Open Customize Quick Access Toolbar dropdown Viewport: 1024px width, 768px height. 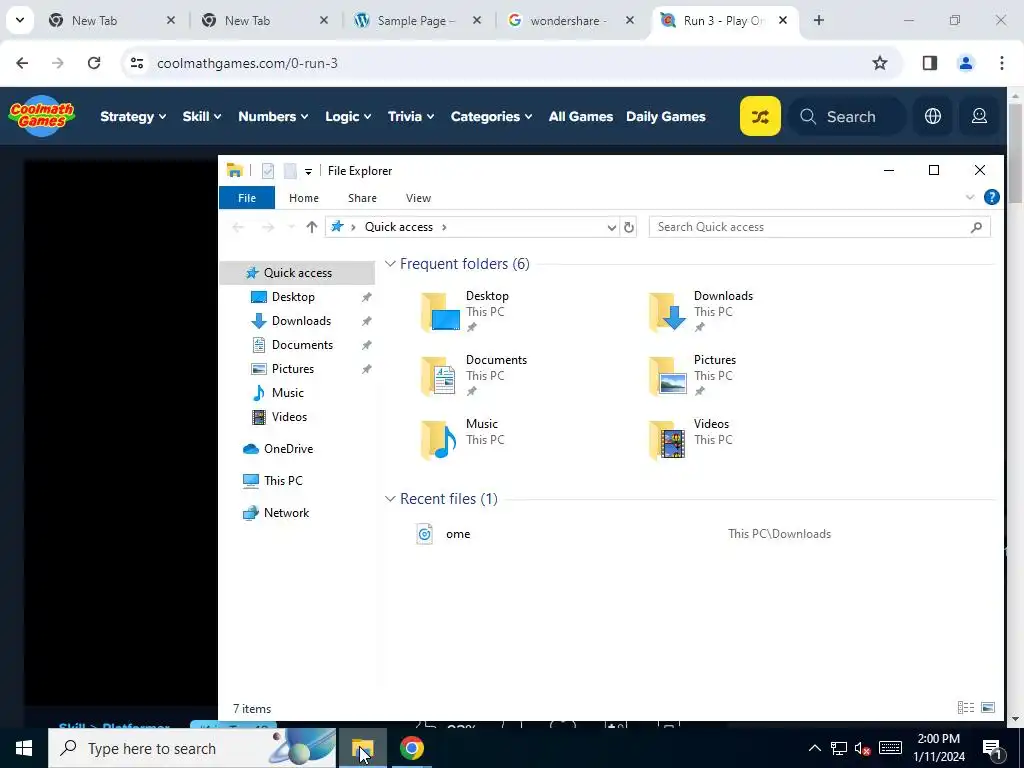(308, 172)
